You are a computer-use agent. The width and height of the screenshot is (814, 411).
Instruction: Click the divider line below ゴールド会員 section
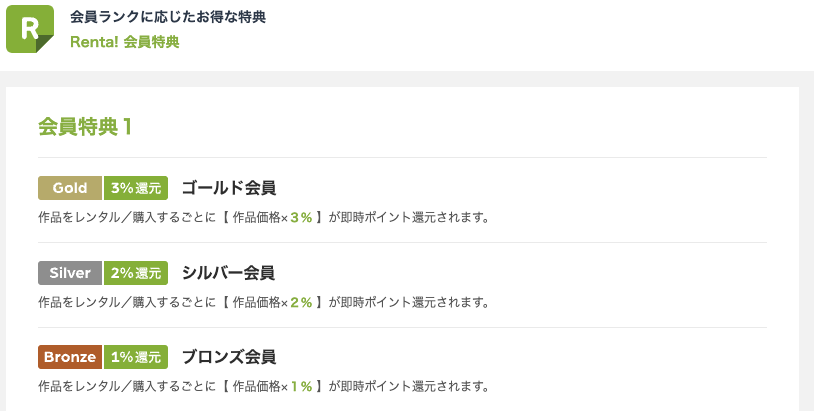click(x=402, y=242)
